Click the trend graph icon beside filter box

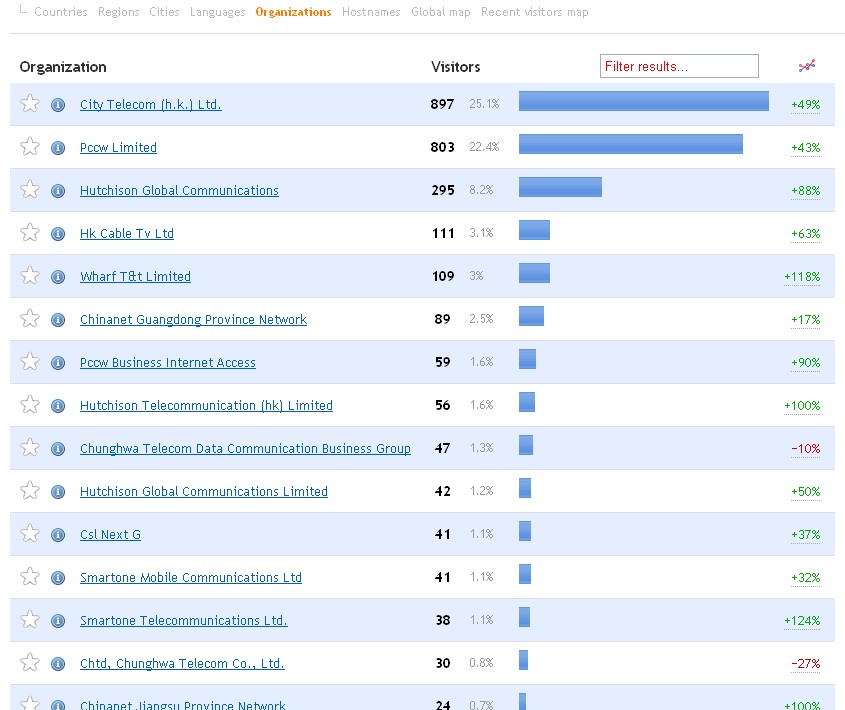pos(807,66)
